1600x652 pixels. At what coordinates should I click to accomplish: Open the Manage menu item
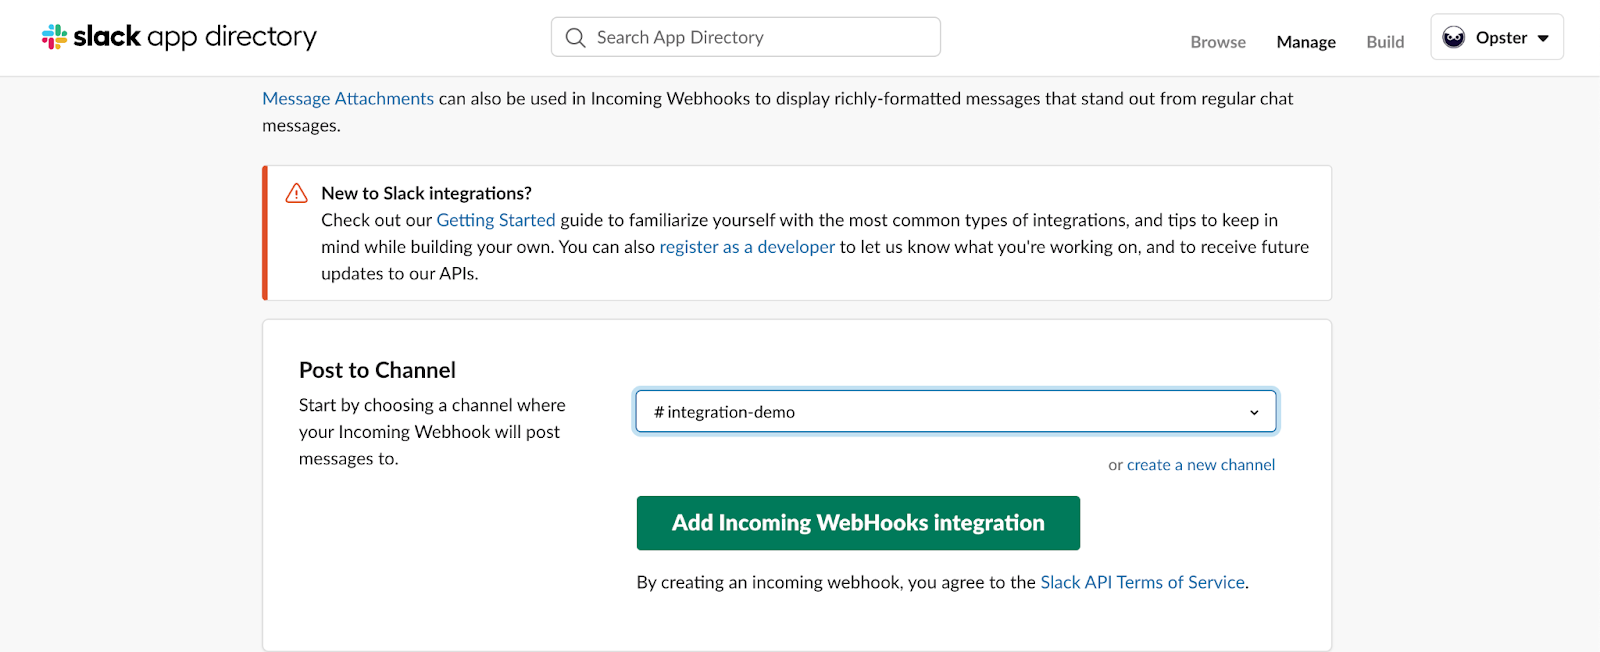(x=1306, y=42)
